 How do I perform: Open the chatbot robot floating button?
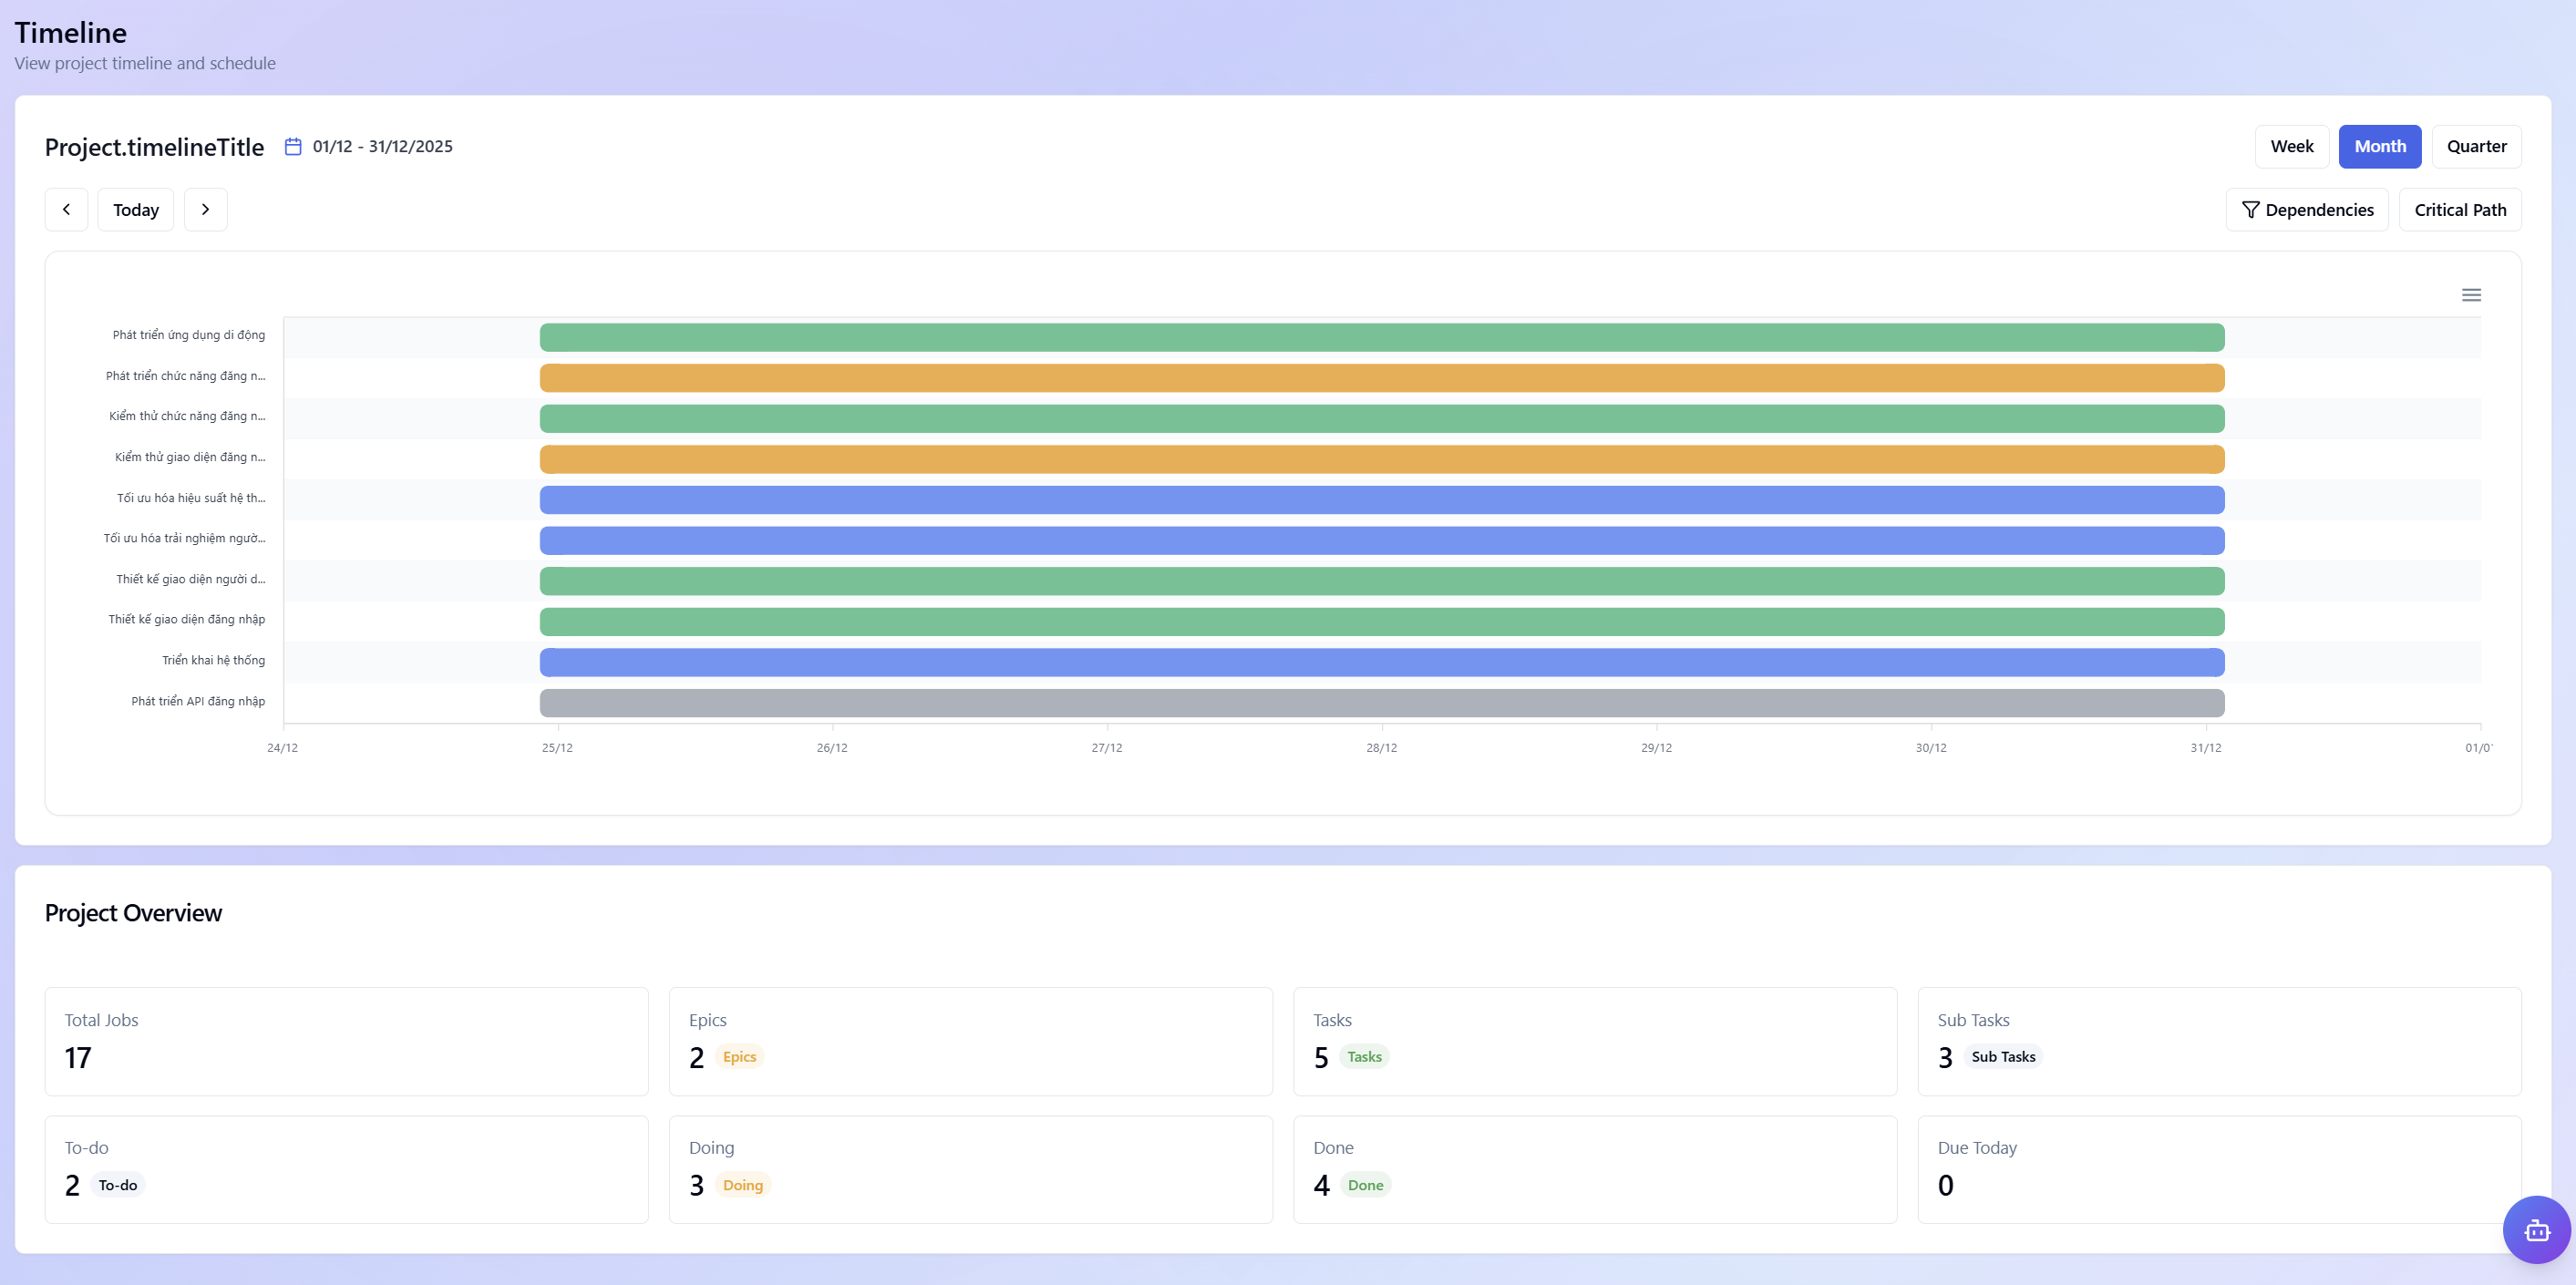pos(2535,1229)
